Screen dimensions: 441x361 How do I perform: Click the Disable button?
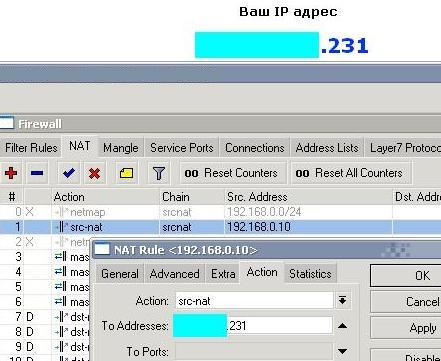pos(406,355)
